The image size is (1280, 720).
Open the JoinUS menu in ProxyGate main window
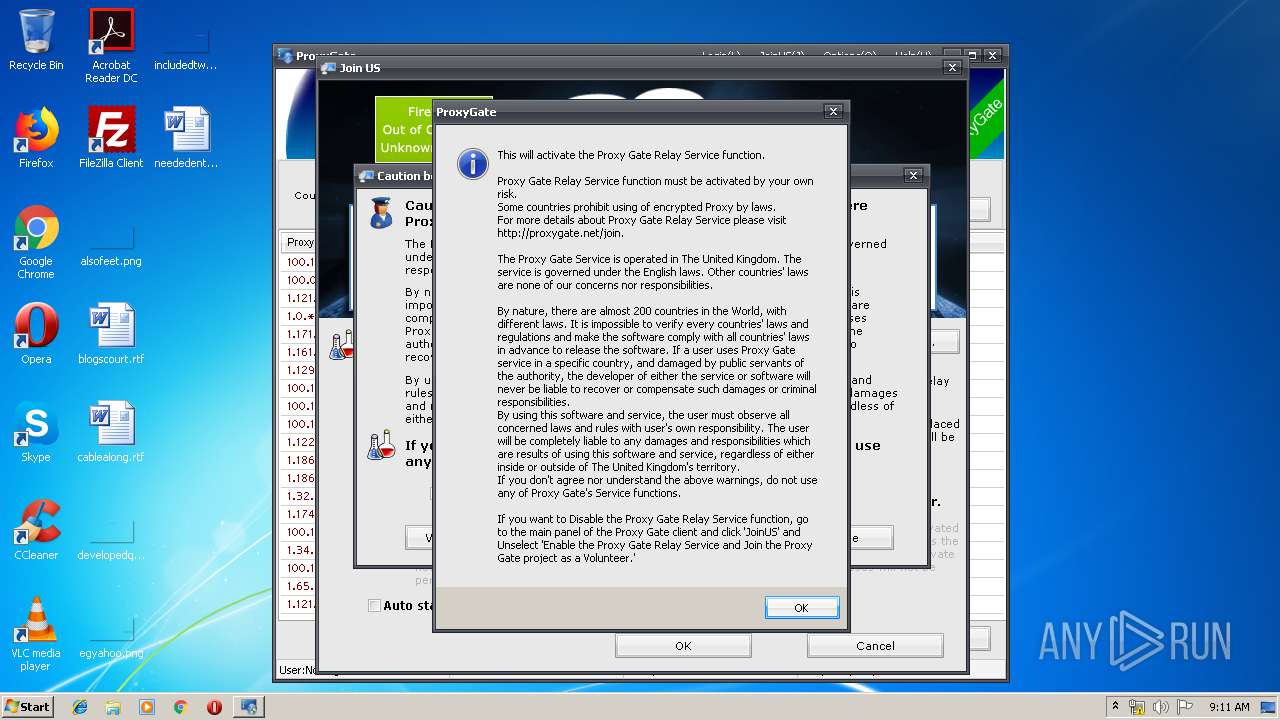coord(782,55)
